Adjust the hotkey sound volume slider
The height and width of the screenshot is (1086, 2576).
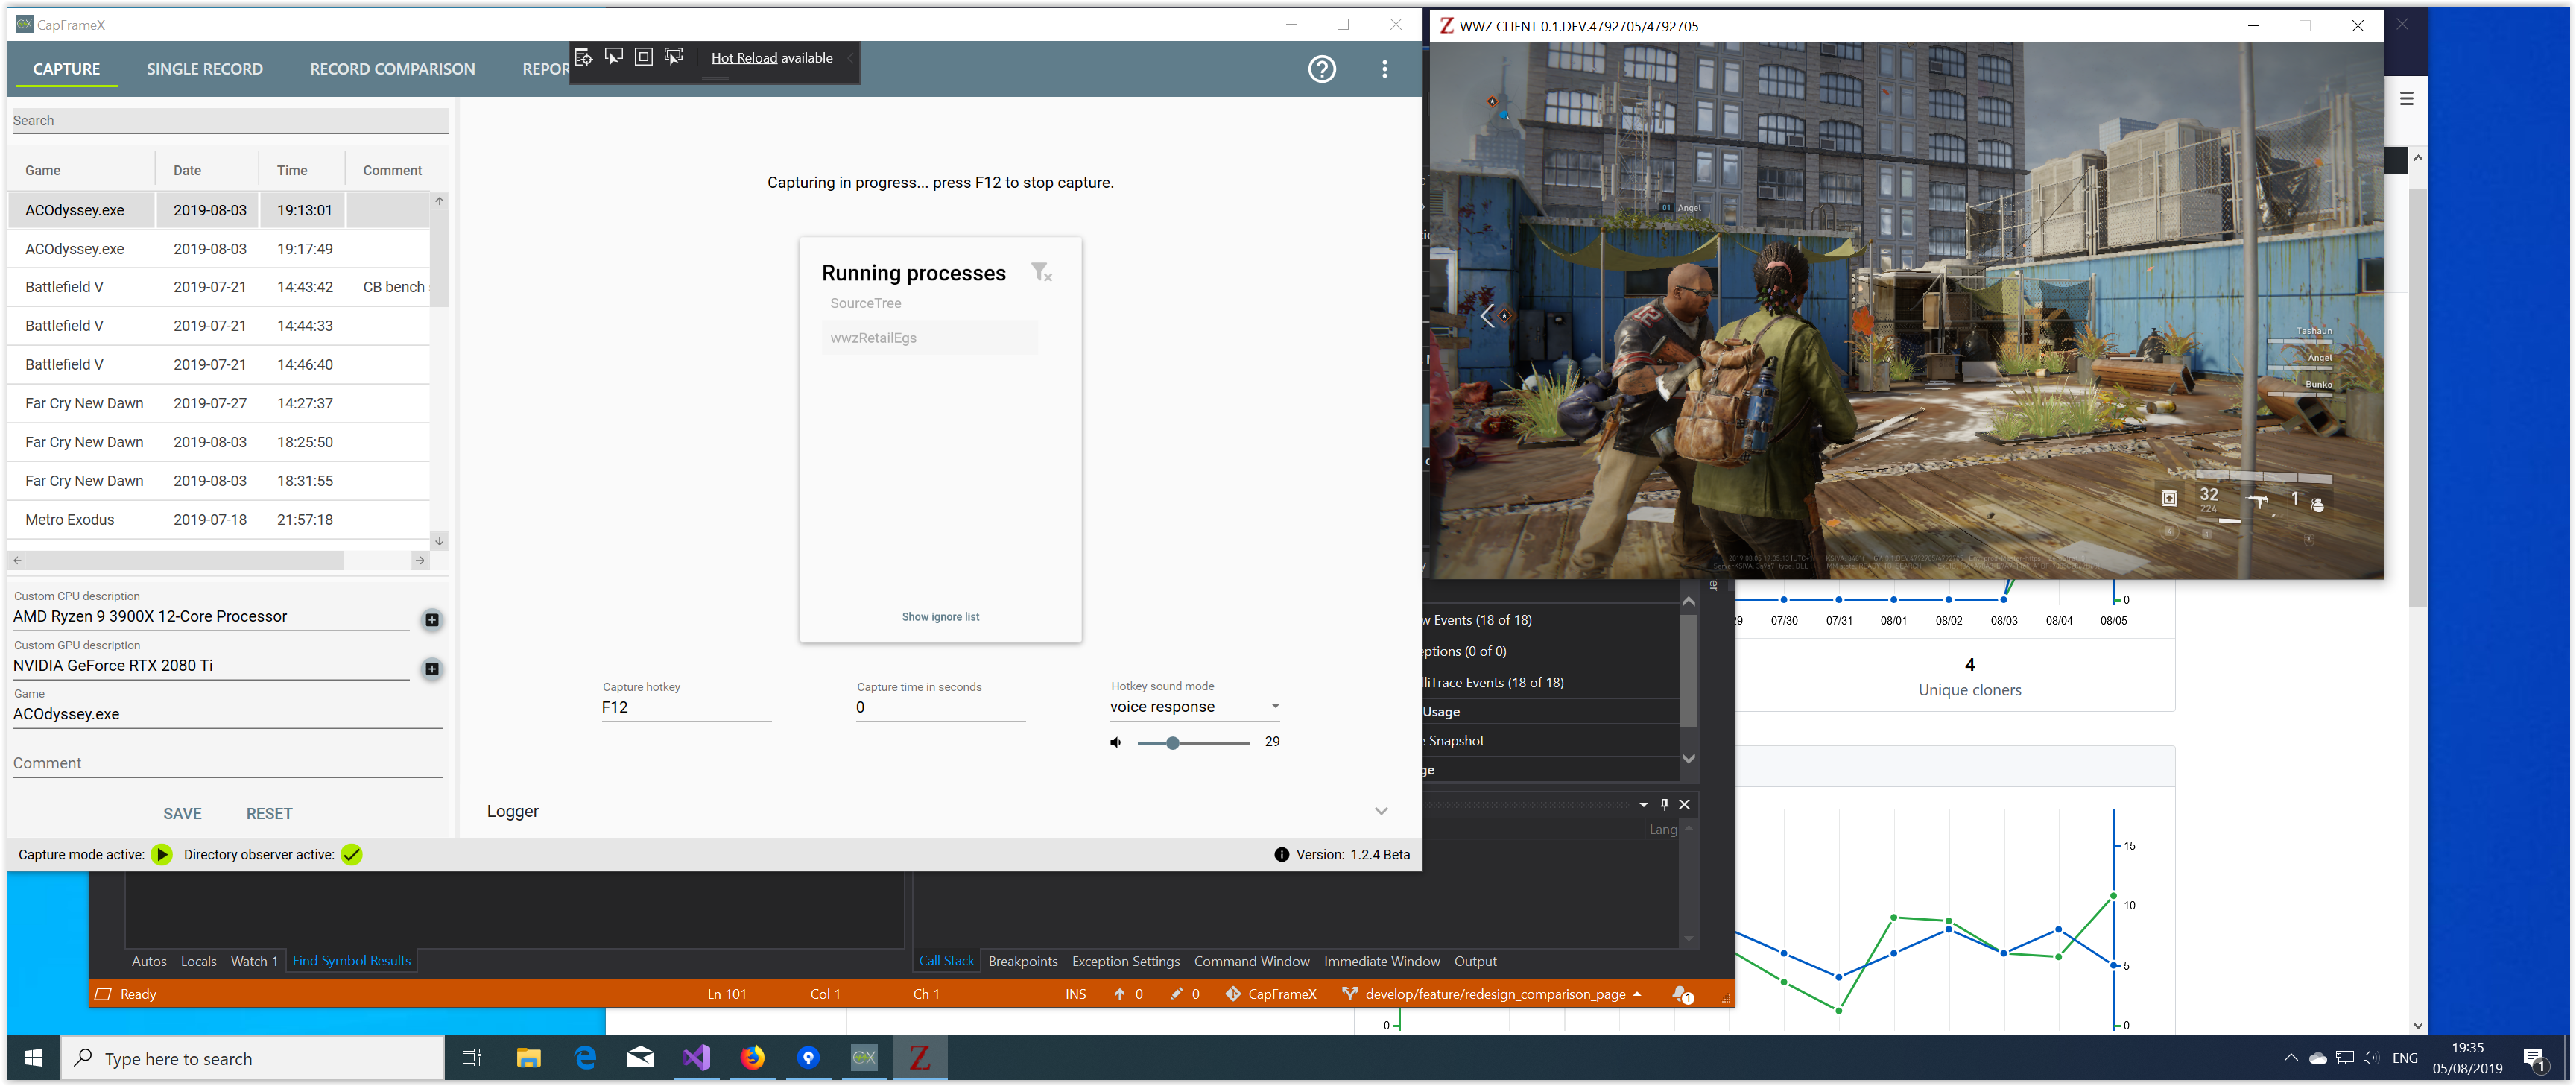point(1173,743)
